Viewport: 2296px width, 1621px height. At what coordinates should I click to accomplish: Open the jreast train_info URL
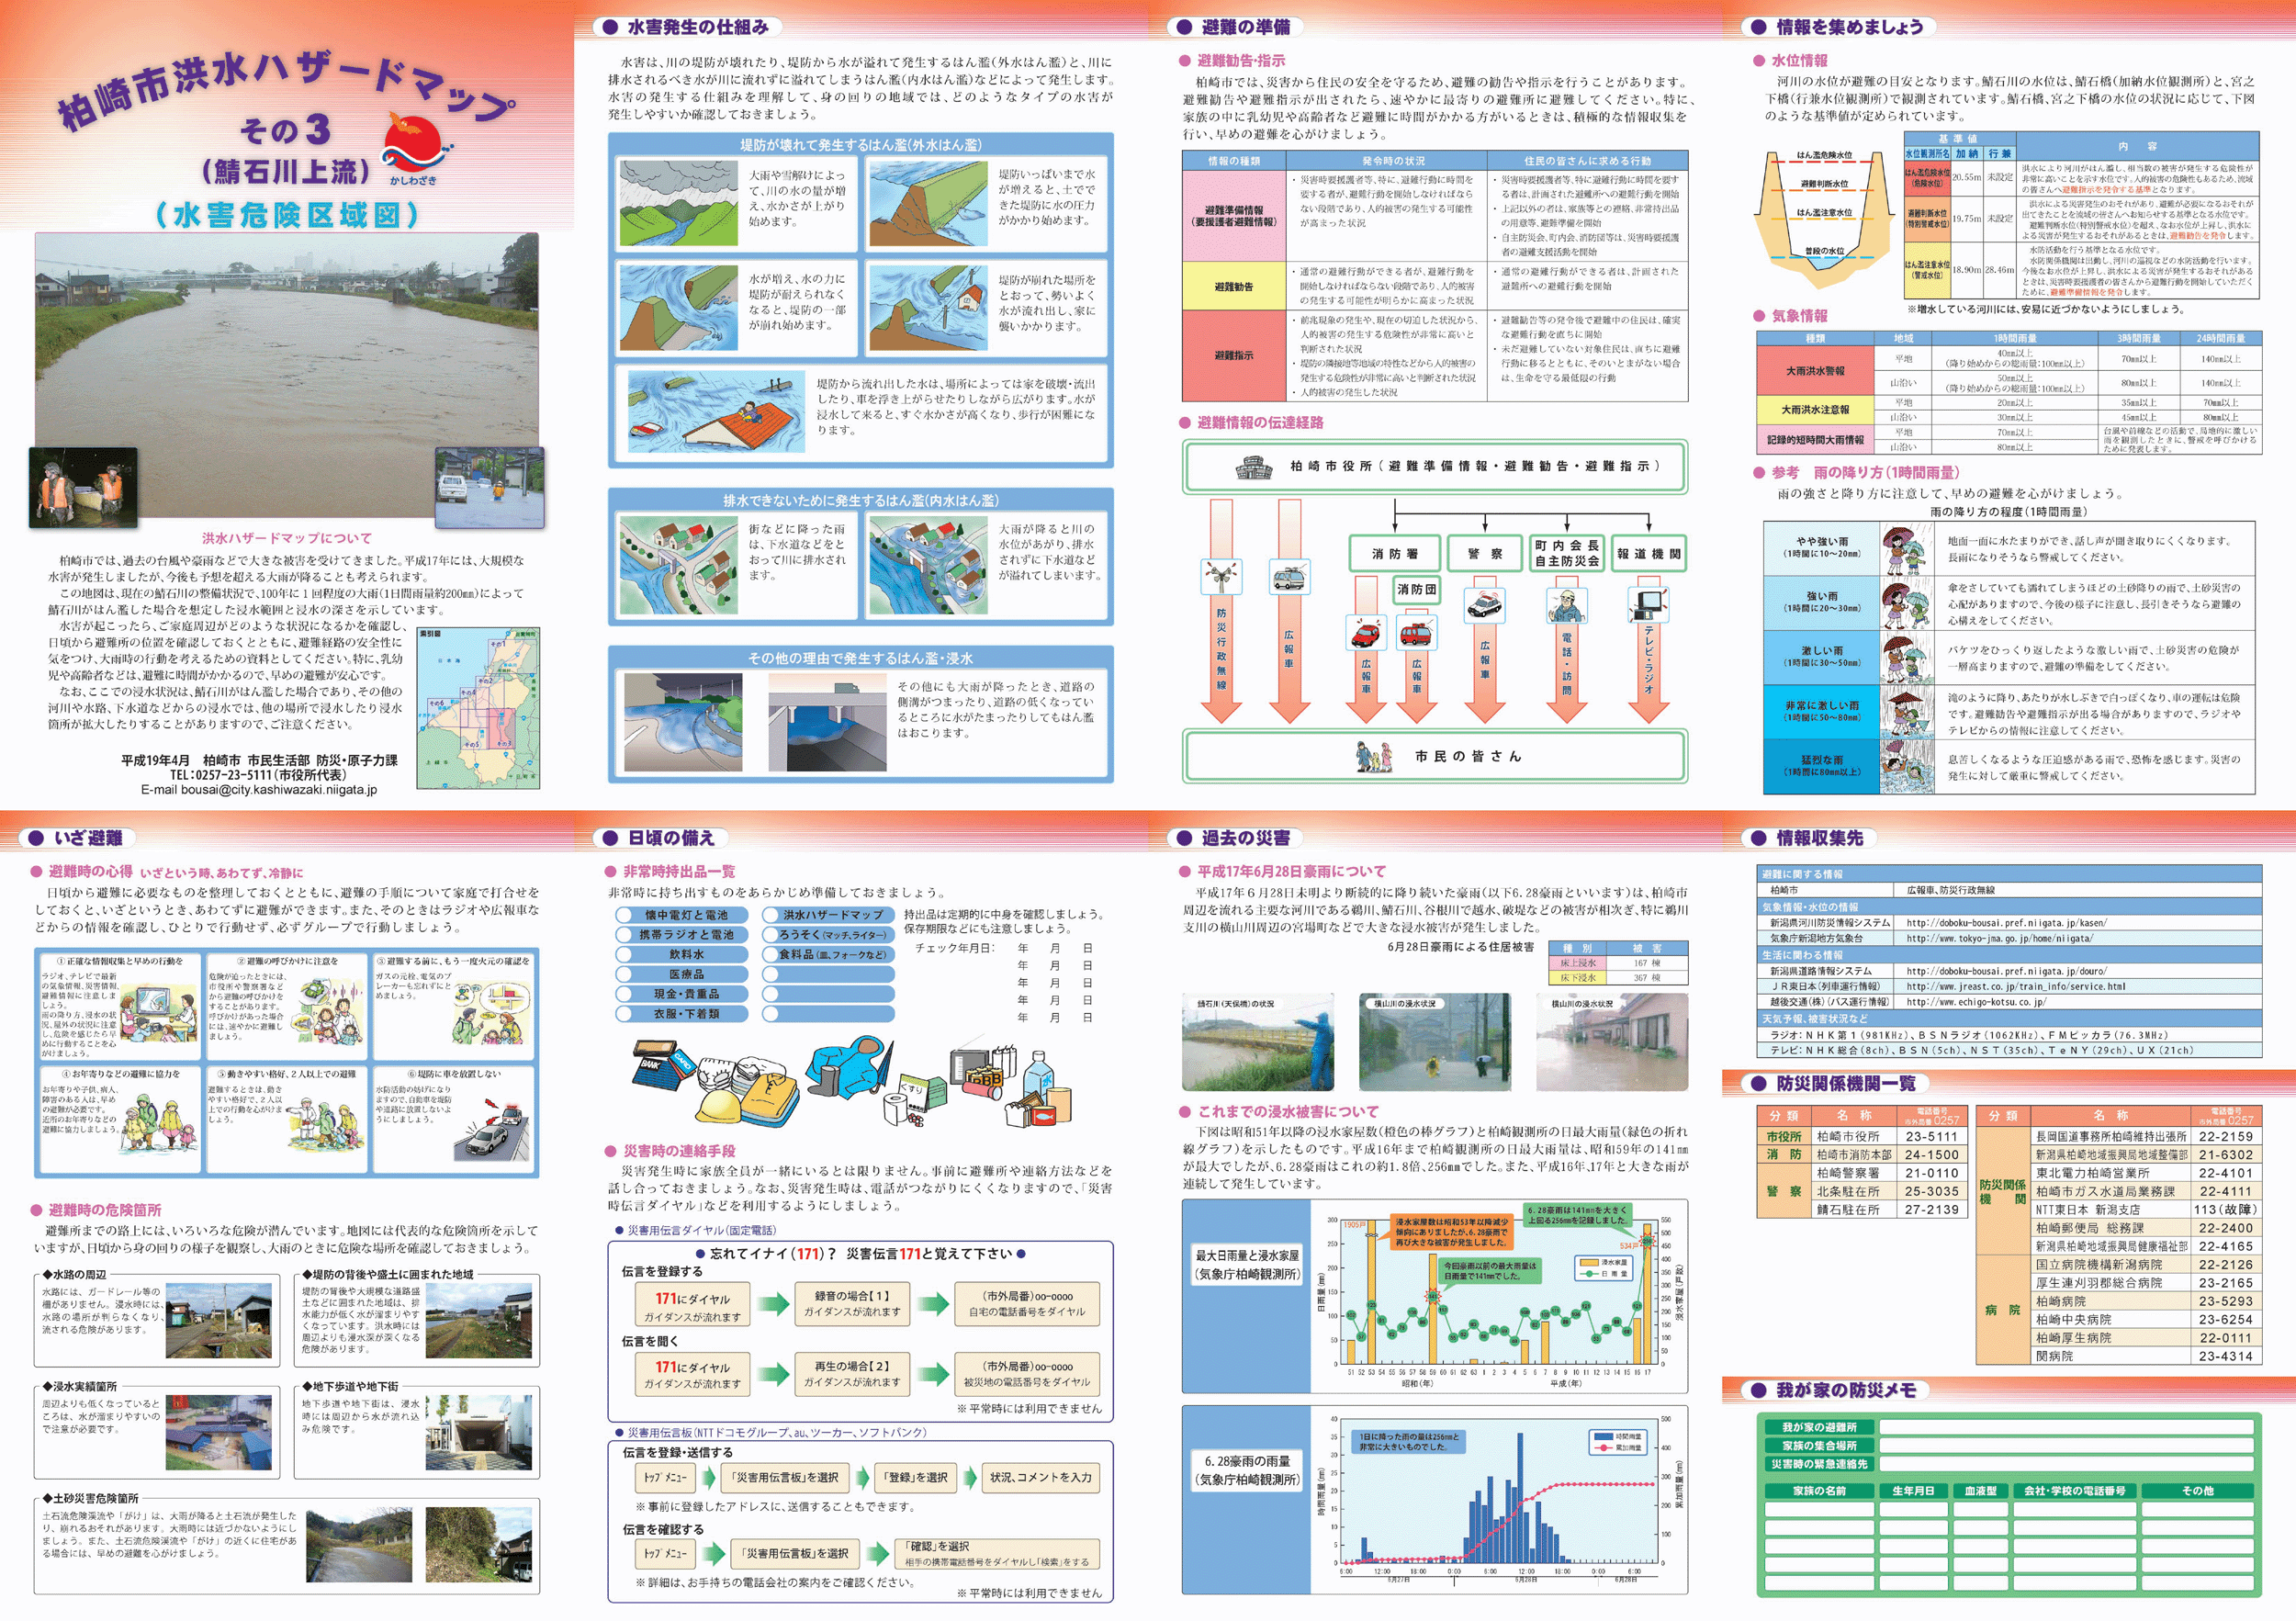tap(2015, 986)
